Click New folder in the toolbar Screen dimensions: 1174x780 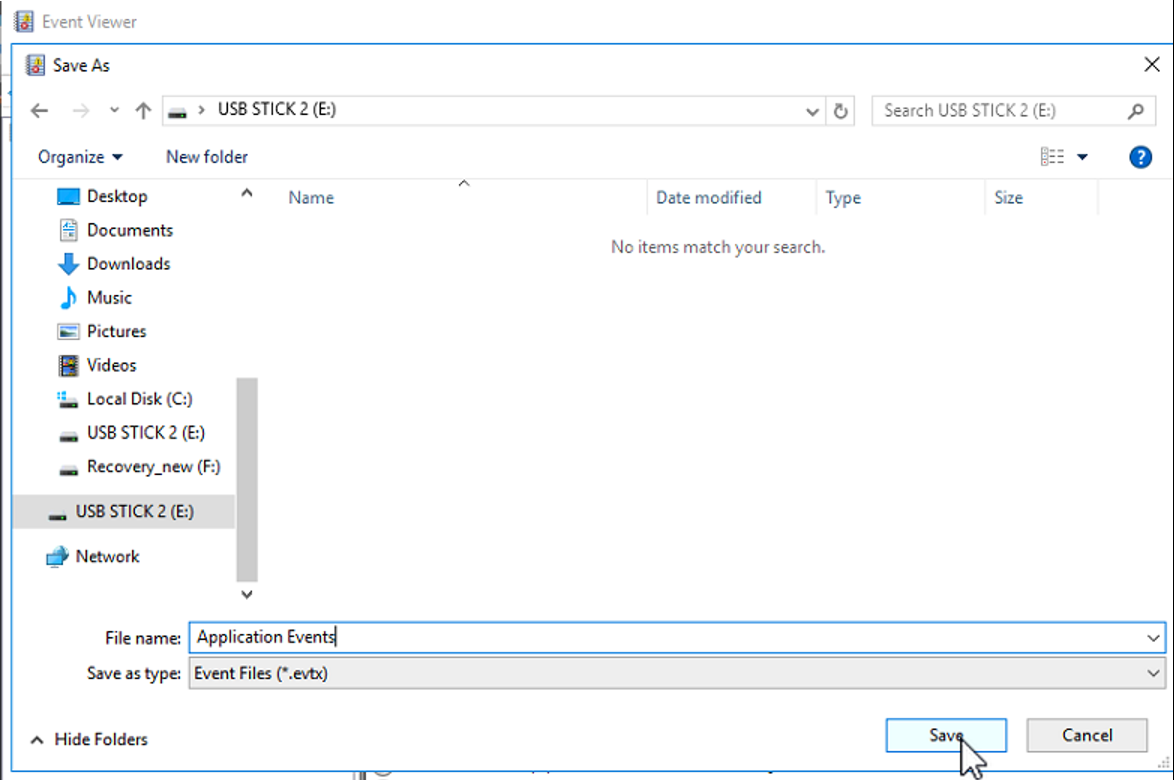pyautogui.click(x=207, y=157)
